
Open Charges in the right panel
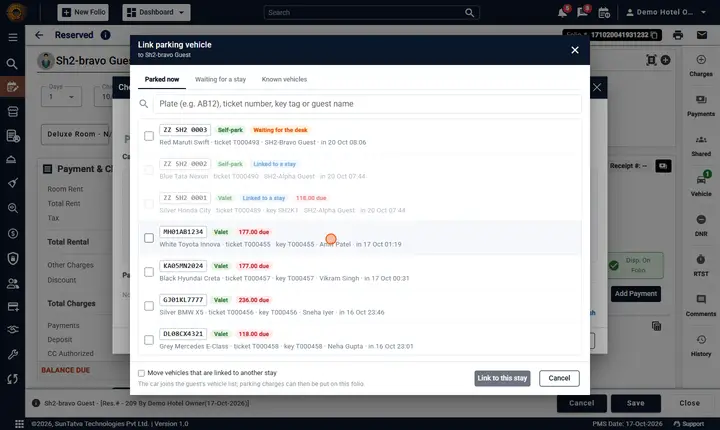pos(701,66)
